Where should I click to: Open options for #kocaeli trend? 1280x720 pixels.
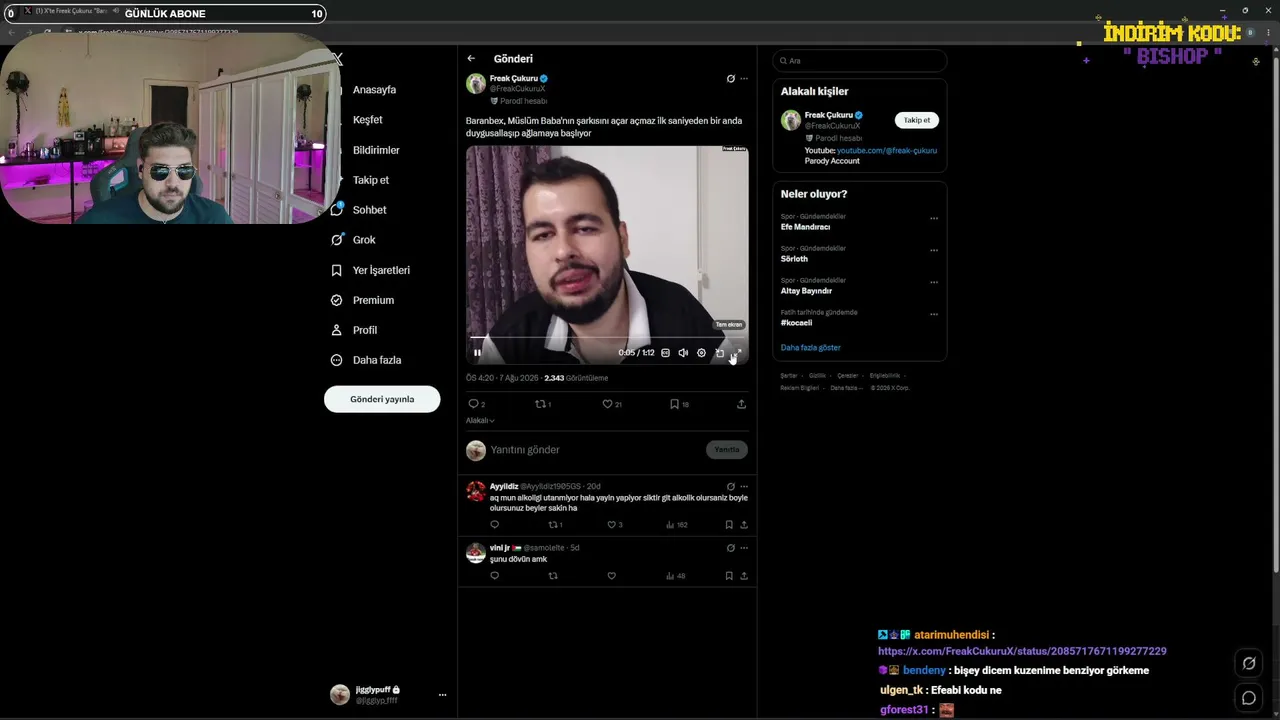click(x=934, y=314)
